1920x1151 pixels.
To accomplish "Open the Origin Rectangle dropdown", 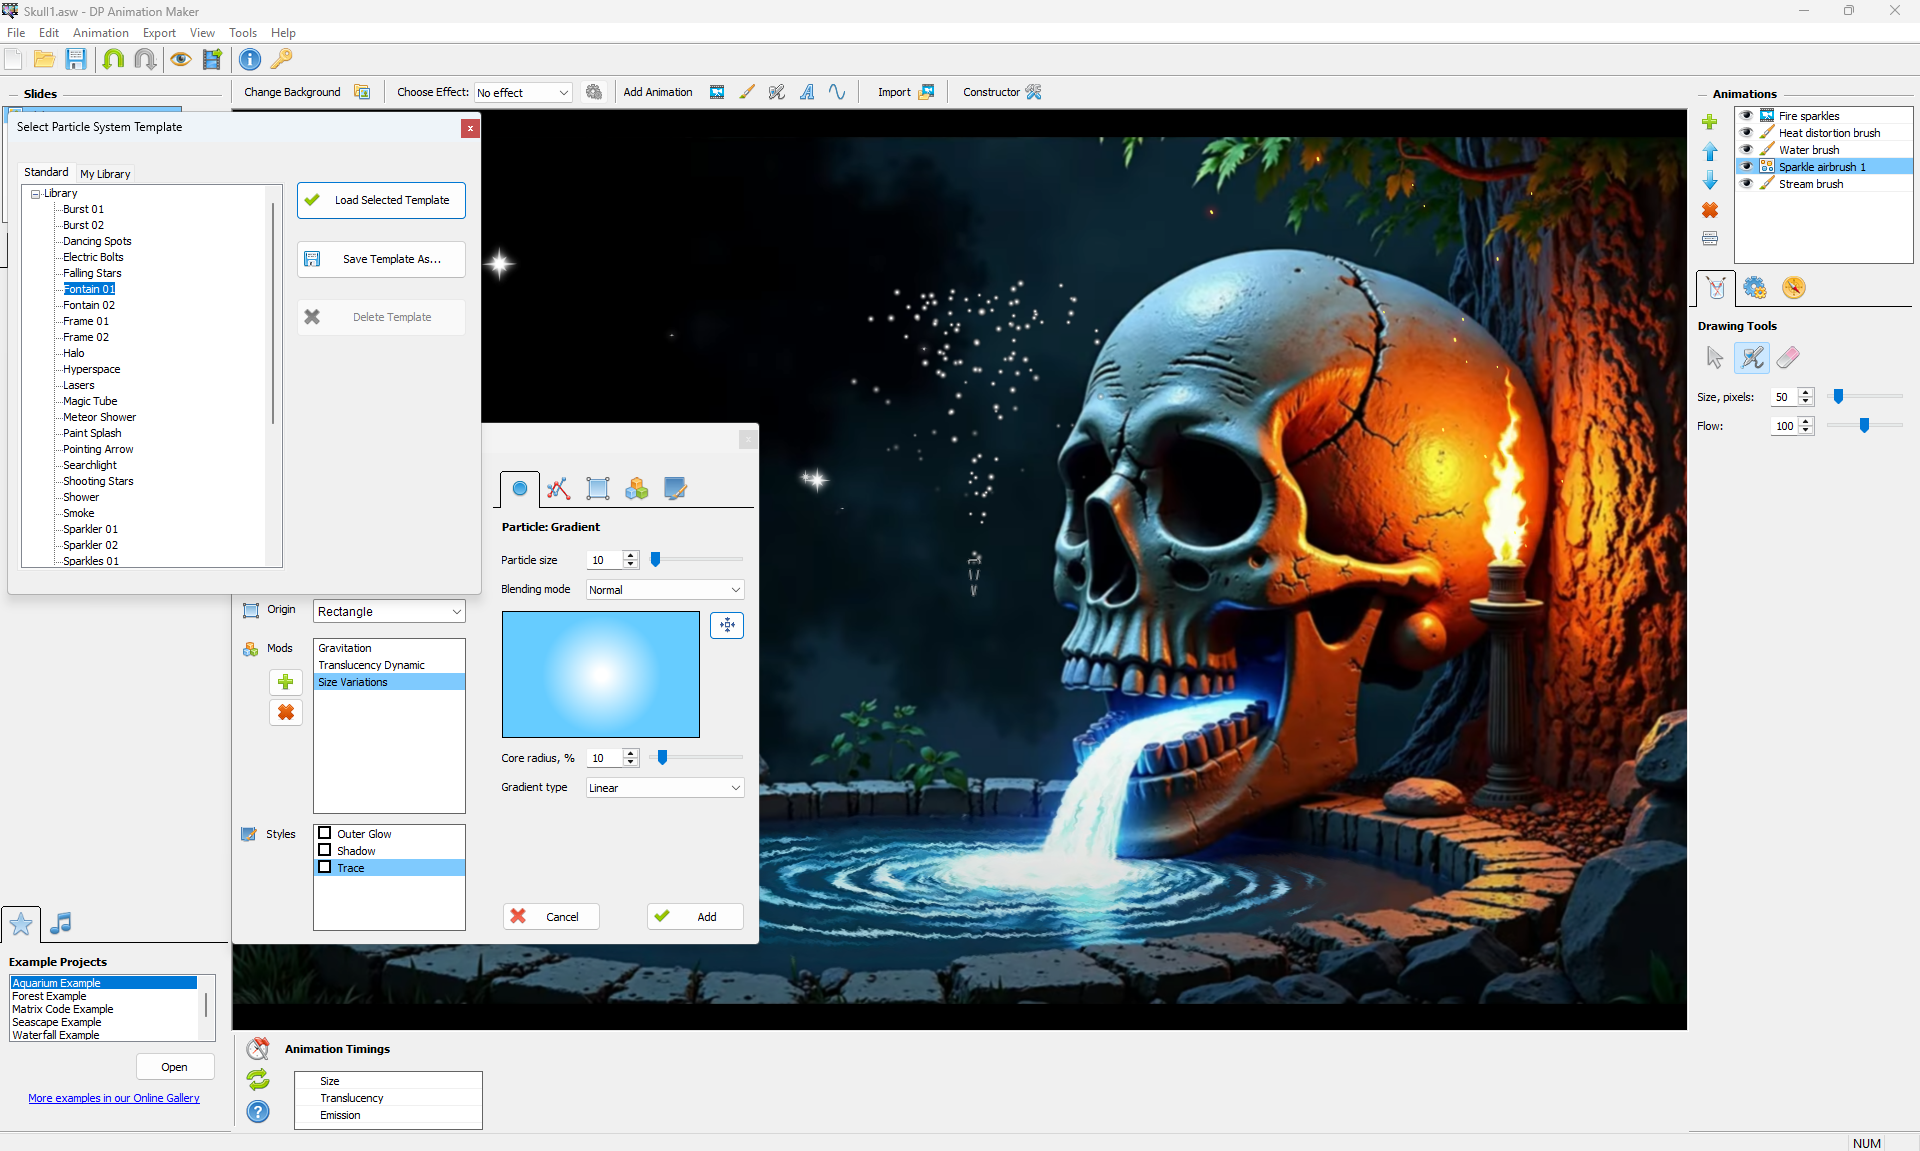I will click(x=389, y=611).
